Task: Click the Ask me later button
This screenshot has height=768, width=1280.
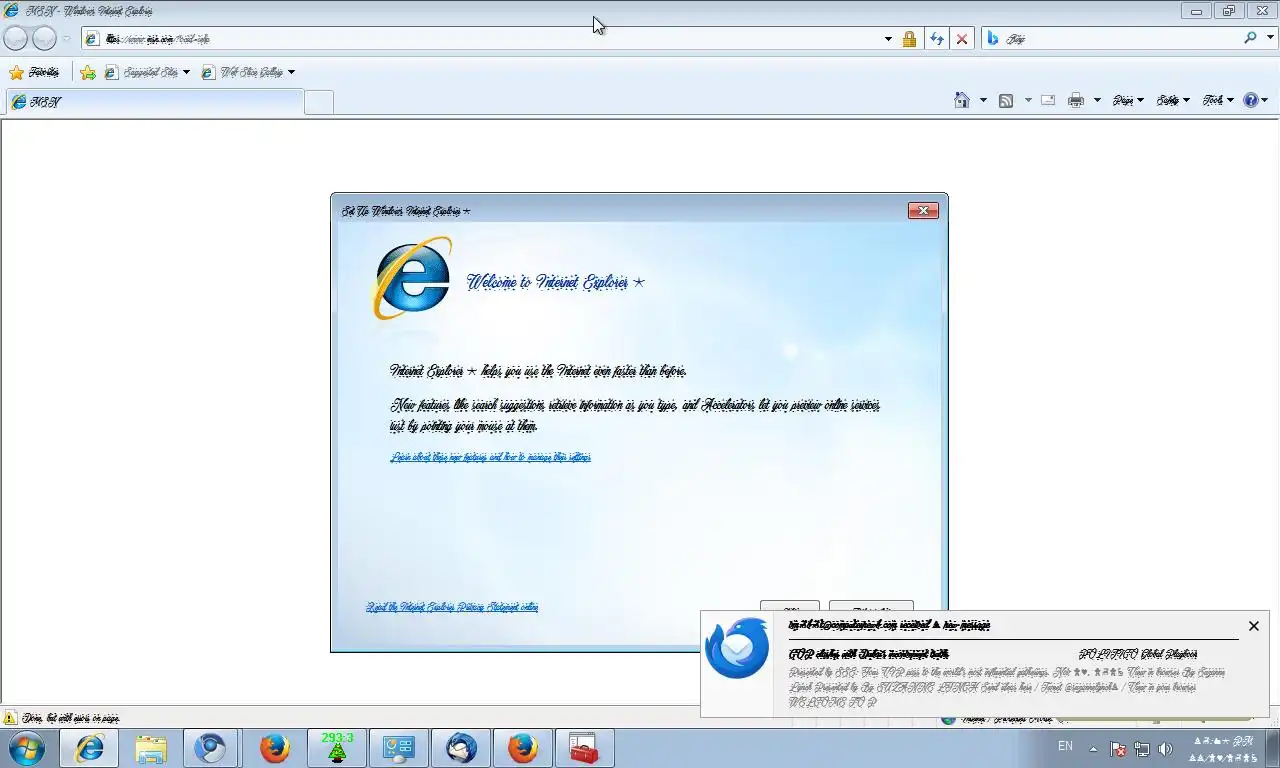Action: click(871, 606)
